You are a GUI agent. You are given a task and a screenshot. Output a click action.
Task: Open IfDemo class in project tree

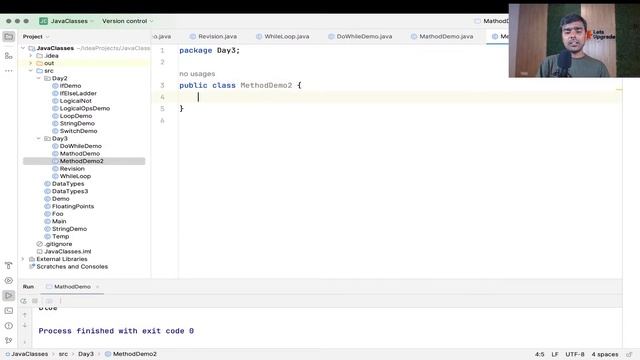pyautogui.click(x=70, y=86)
